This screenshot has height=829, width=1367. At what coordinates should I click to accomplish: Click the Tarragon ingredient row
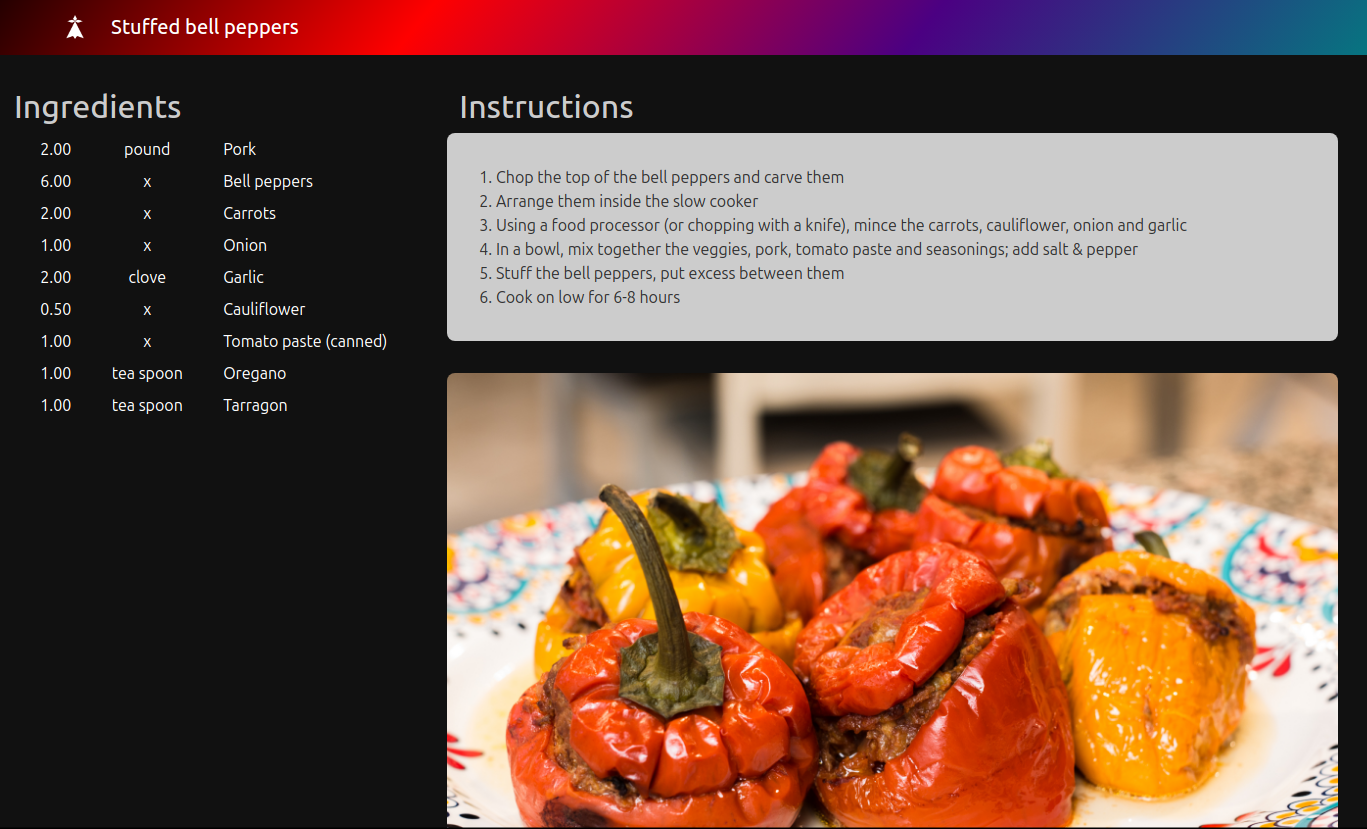pos(255,405)
